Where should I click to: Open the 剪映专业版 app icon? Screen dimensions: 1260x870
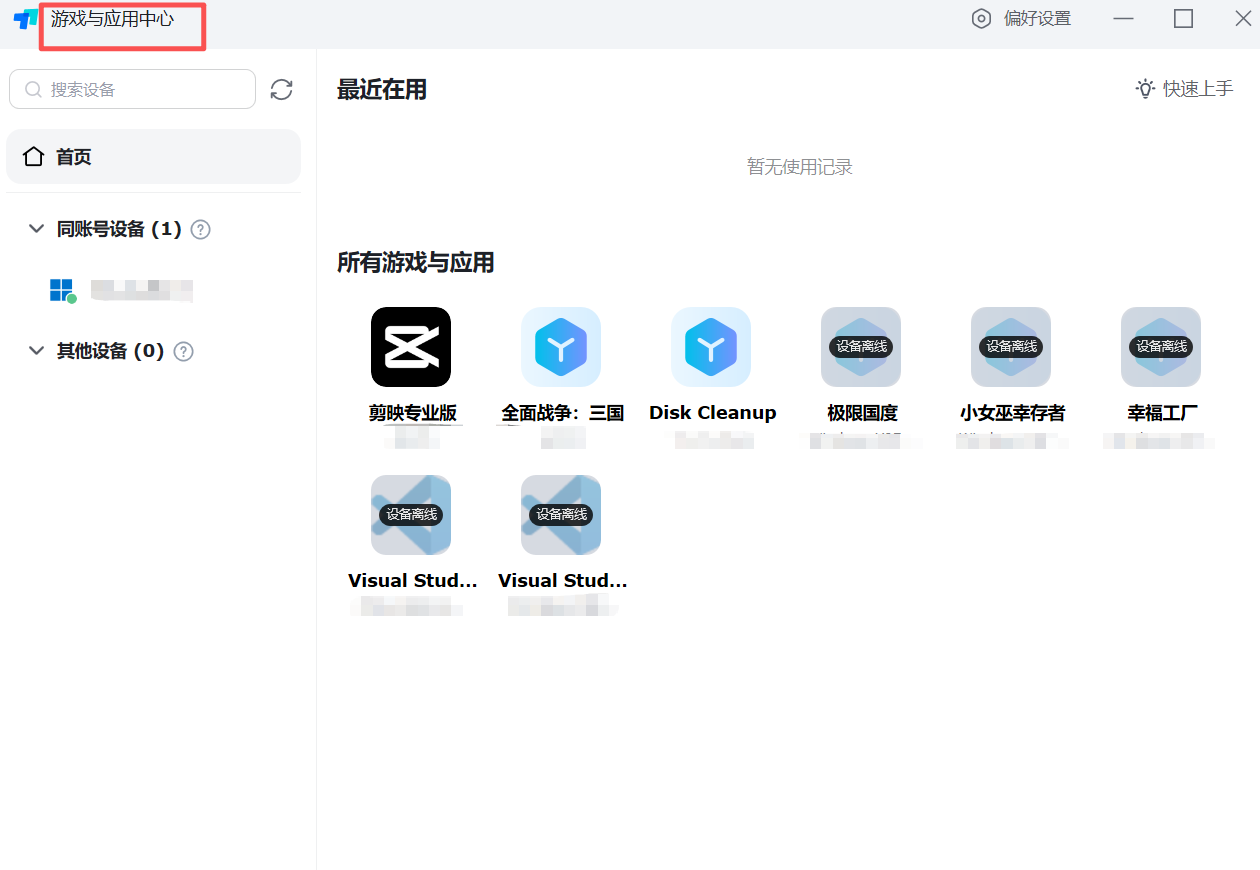pyautogui.click(x=411, y=347)
